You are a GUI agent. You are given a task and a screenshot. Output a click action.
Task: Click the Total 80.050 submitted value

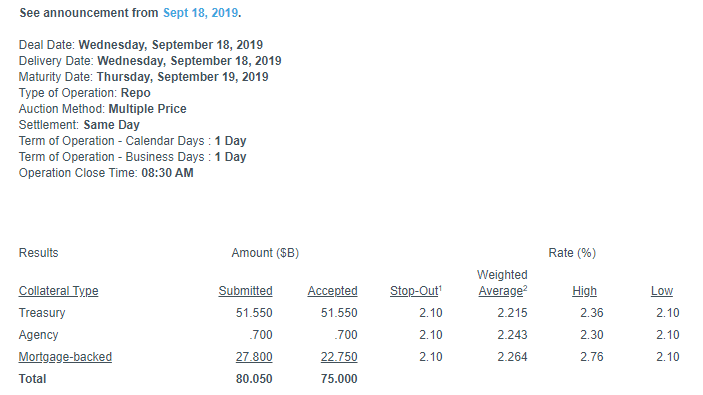point(254,379)
